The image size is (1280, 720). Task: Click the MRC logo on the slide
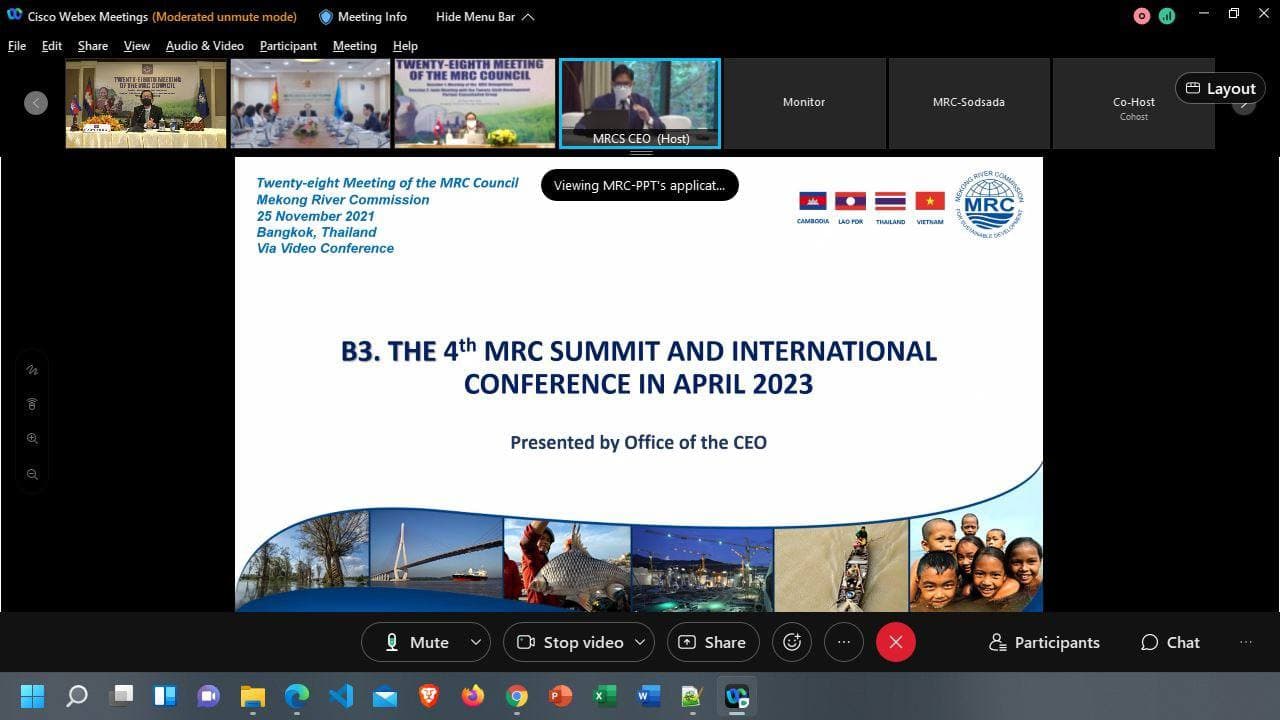[989, 203]
